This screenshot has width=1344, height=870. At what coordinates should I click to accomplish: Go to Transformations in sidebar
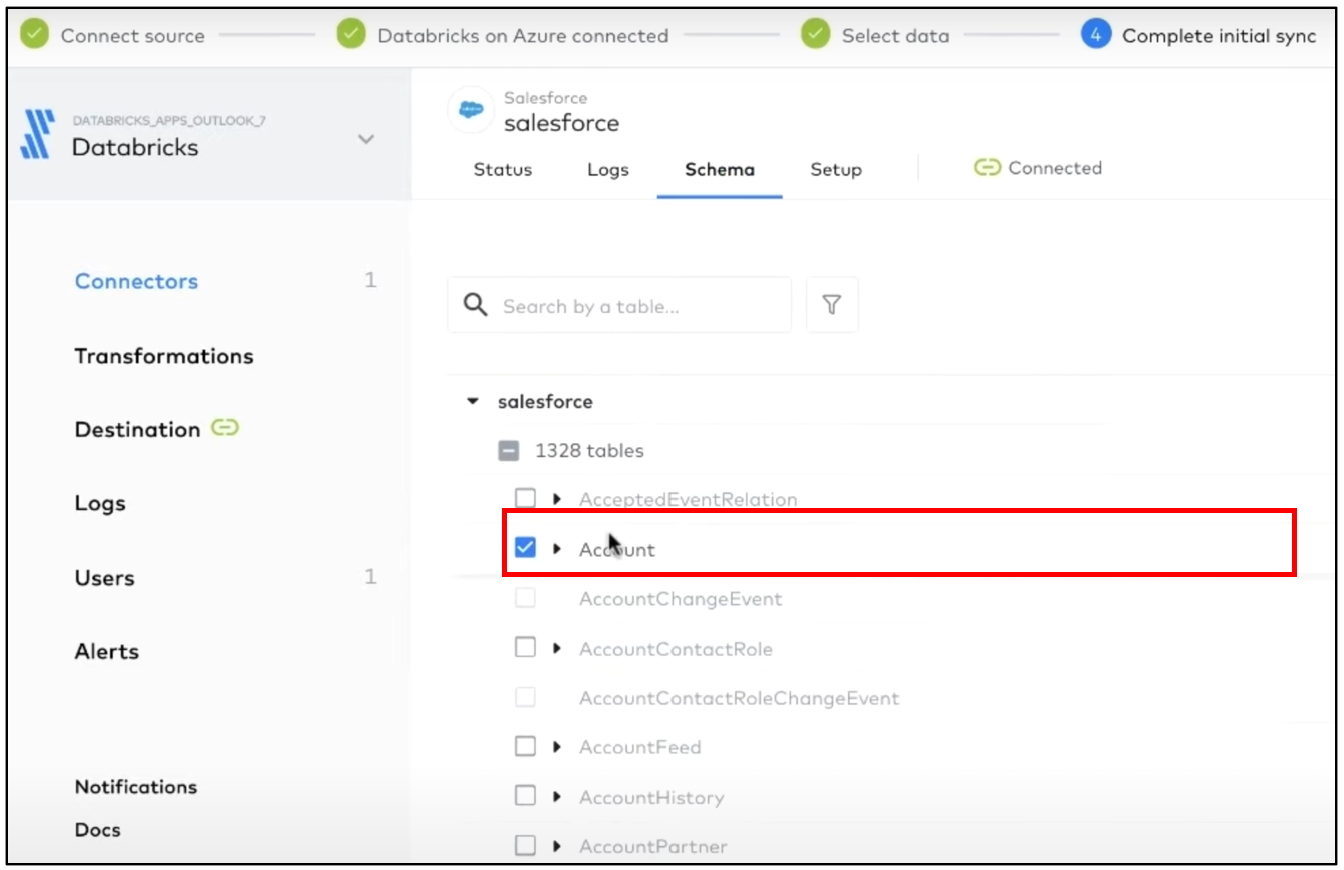pyautogui.click(x=164, y=356)
